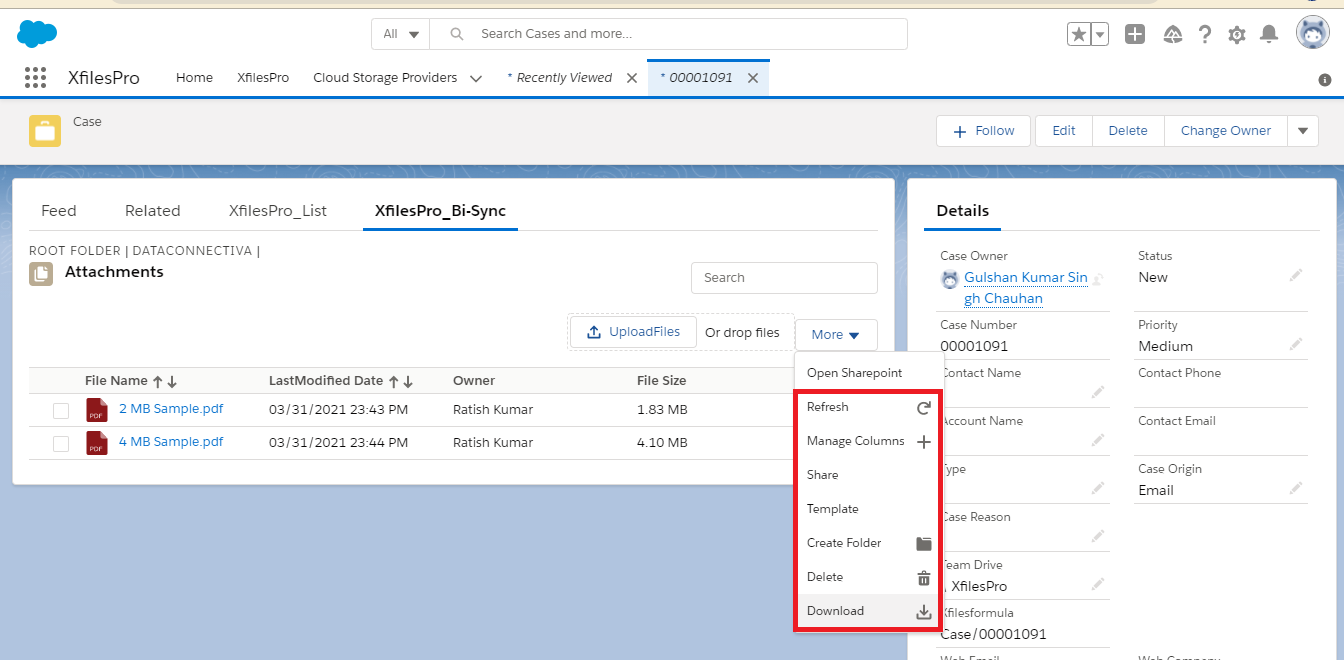Toggle the More dropdown button
Screen dimensions: 1344x660
click(x=836, y=335)
